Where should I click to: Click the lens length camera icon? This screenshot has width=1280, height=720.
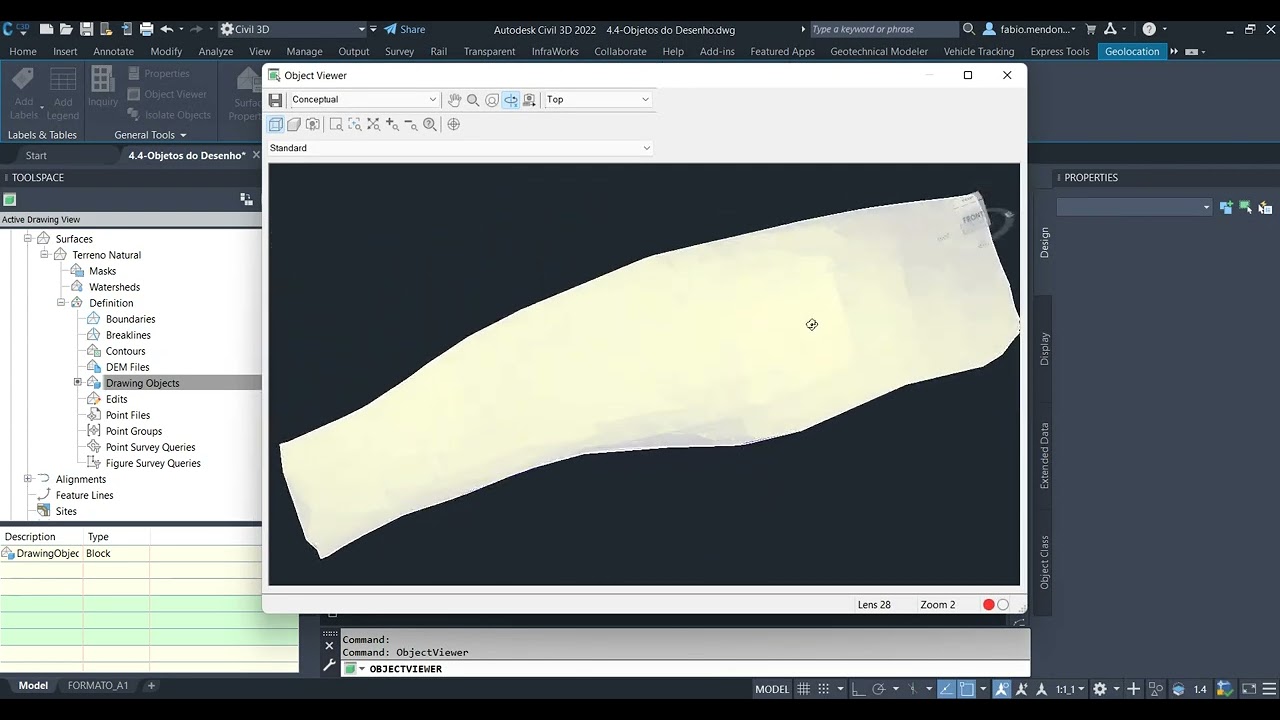tap(313, 125)
